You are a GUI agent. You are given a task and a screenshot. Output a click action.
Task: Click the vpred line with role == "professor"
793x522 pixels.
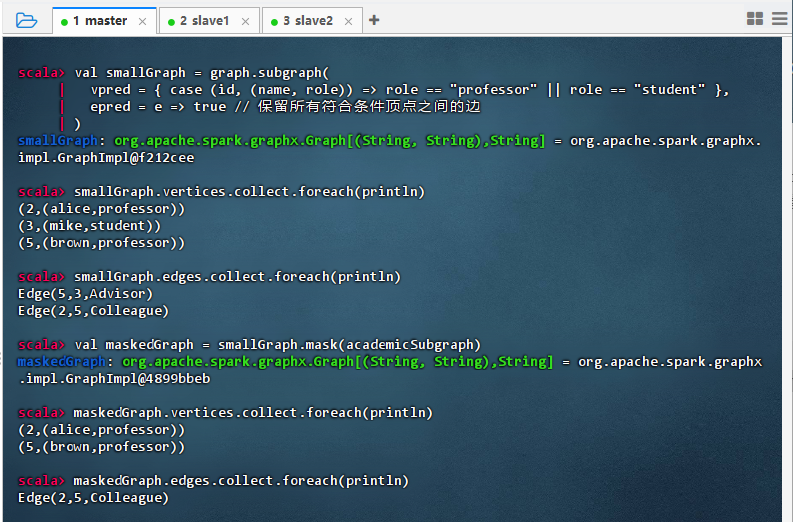pyautogui.click(x=410, y=90)
